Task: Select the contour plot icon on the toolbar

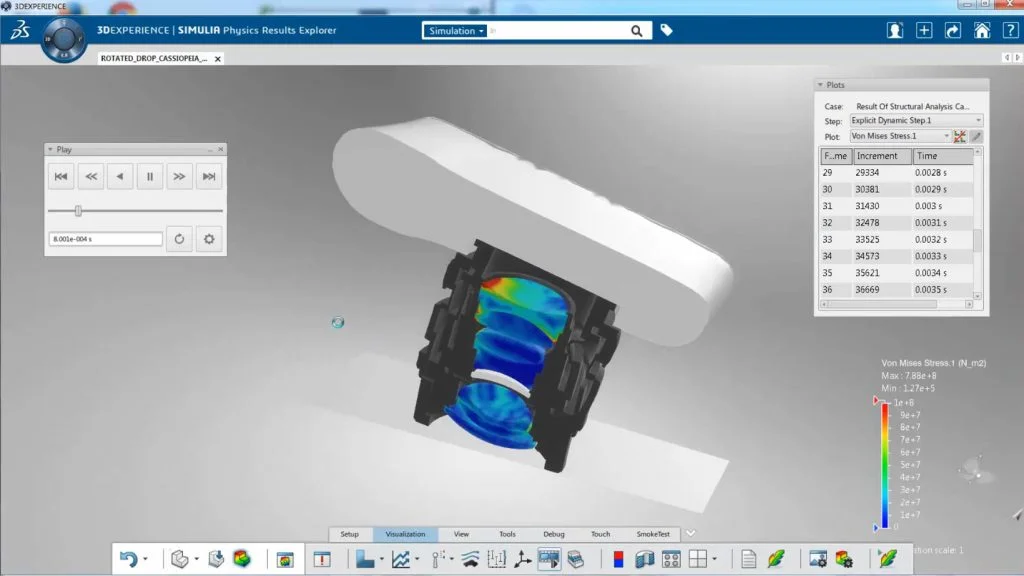Action: (366, 560)
